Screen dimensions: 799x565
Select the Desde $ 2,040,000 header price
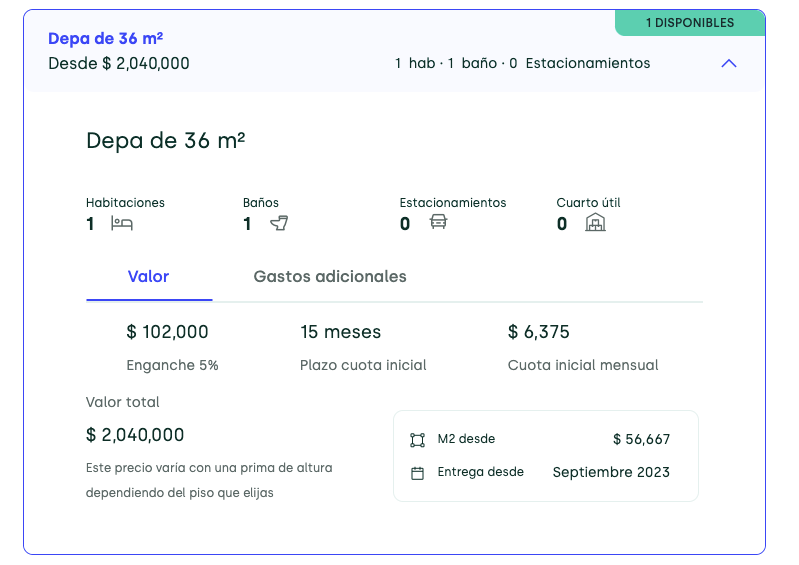pyautogui.click(x=119, y=64)
